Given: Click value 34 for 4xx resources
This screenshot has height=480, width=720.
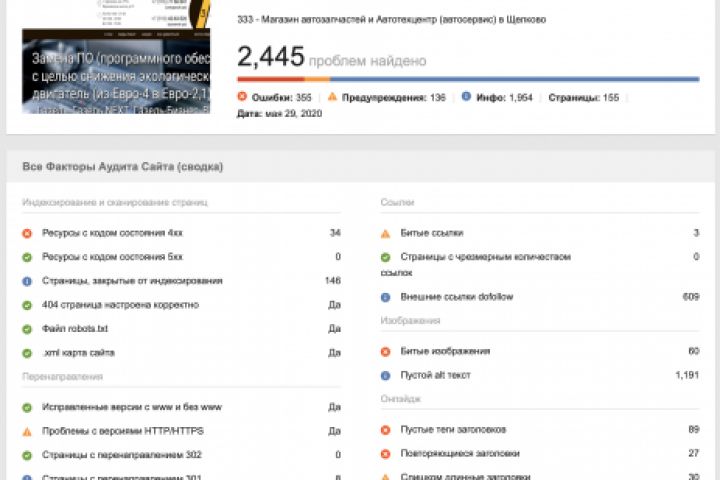Looking at the screenshot, I should 335,233.
